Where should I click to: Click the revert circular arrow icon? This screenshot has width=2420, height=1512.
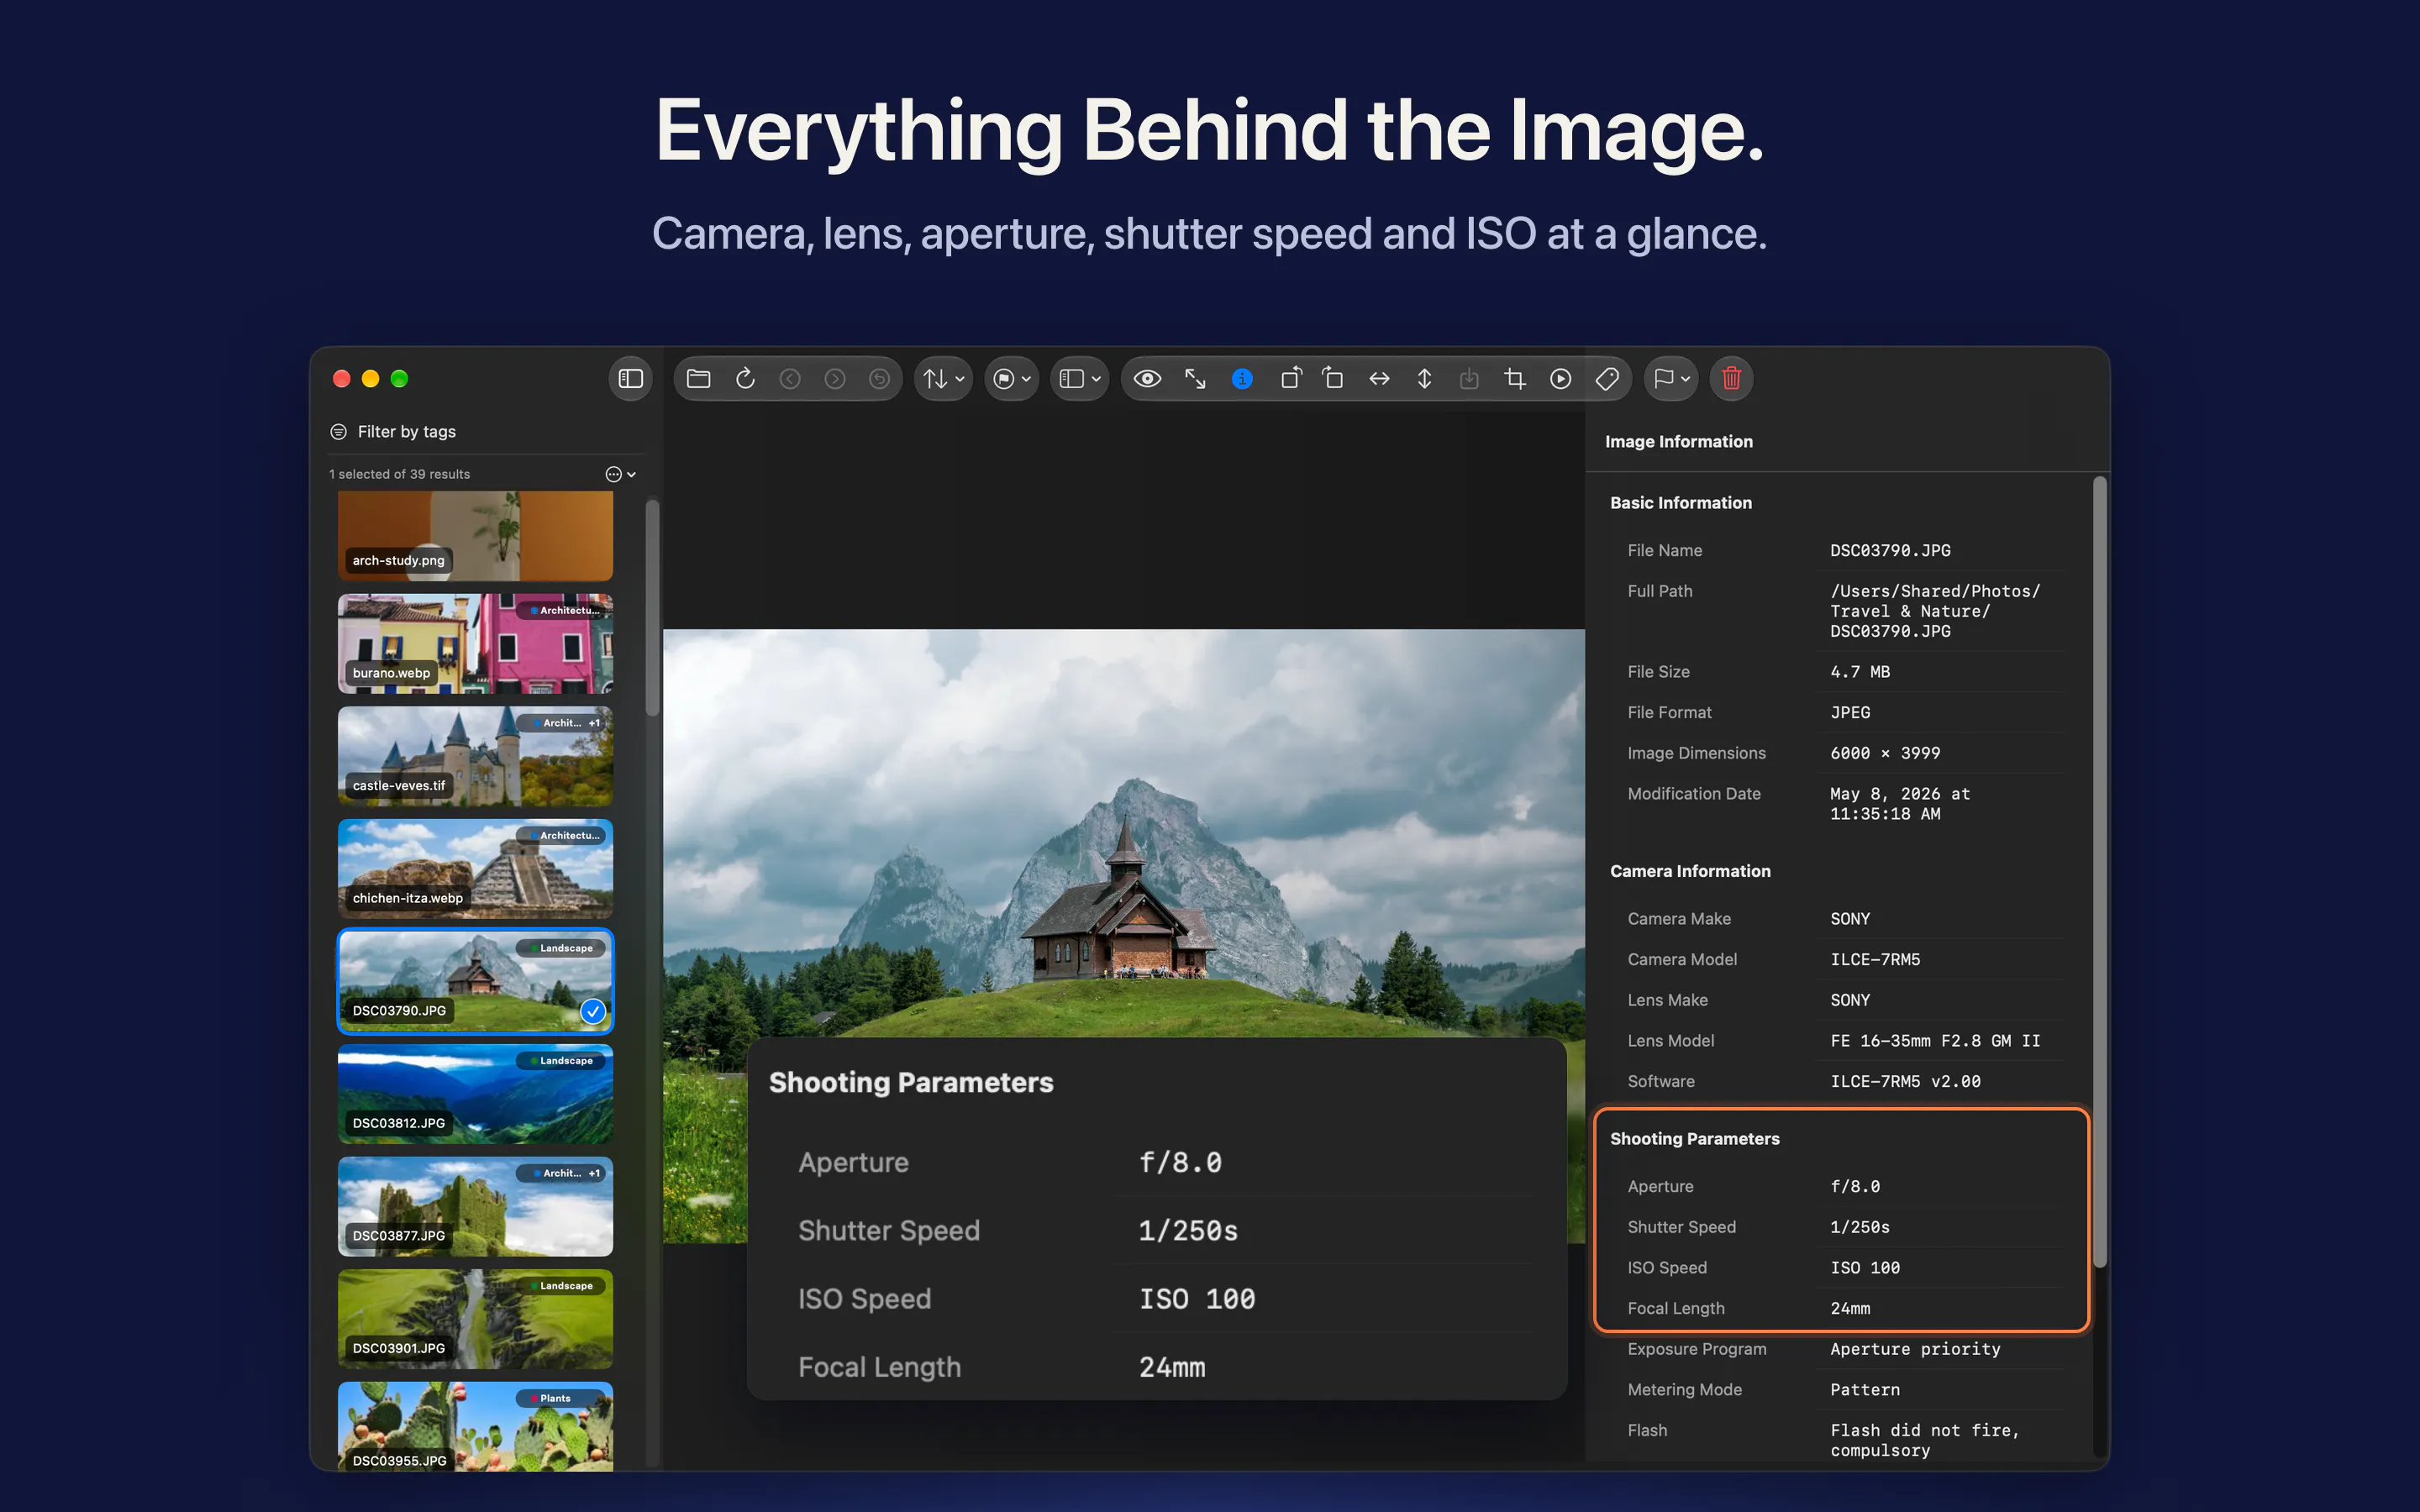(879, 379)
